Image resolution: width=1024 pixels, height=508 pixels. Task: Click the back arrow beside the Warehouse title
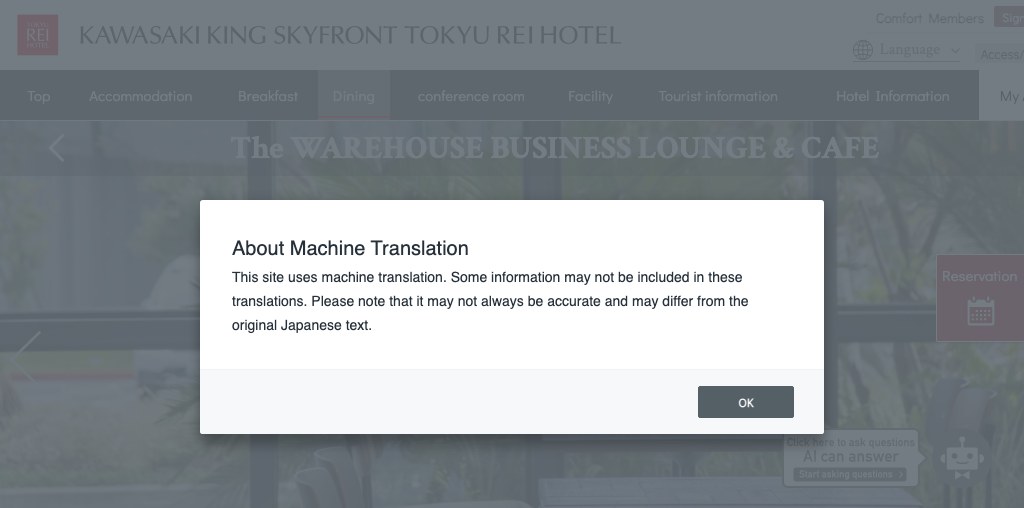57,148
